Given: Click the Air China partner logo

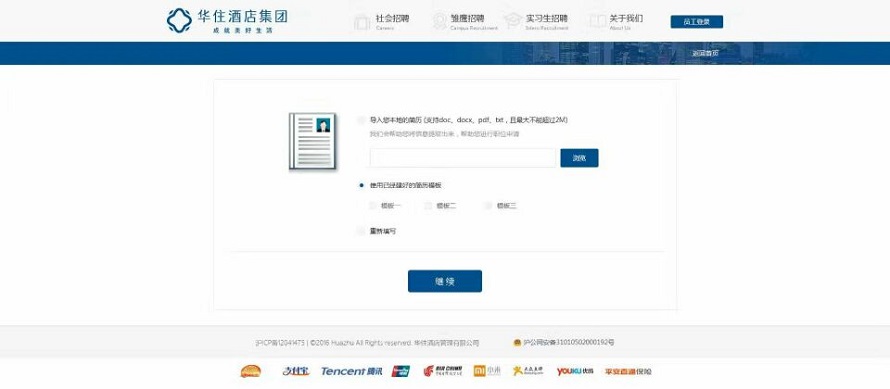Looking at the screenshot, I should pos(443,371).
